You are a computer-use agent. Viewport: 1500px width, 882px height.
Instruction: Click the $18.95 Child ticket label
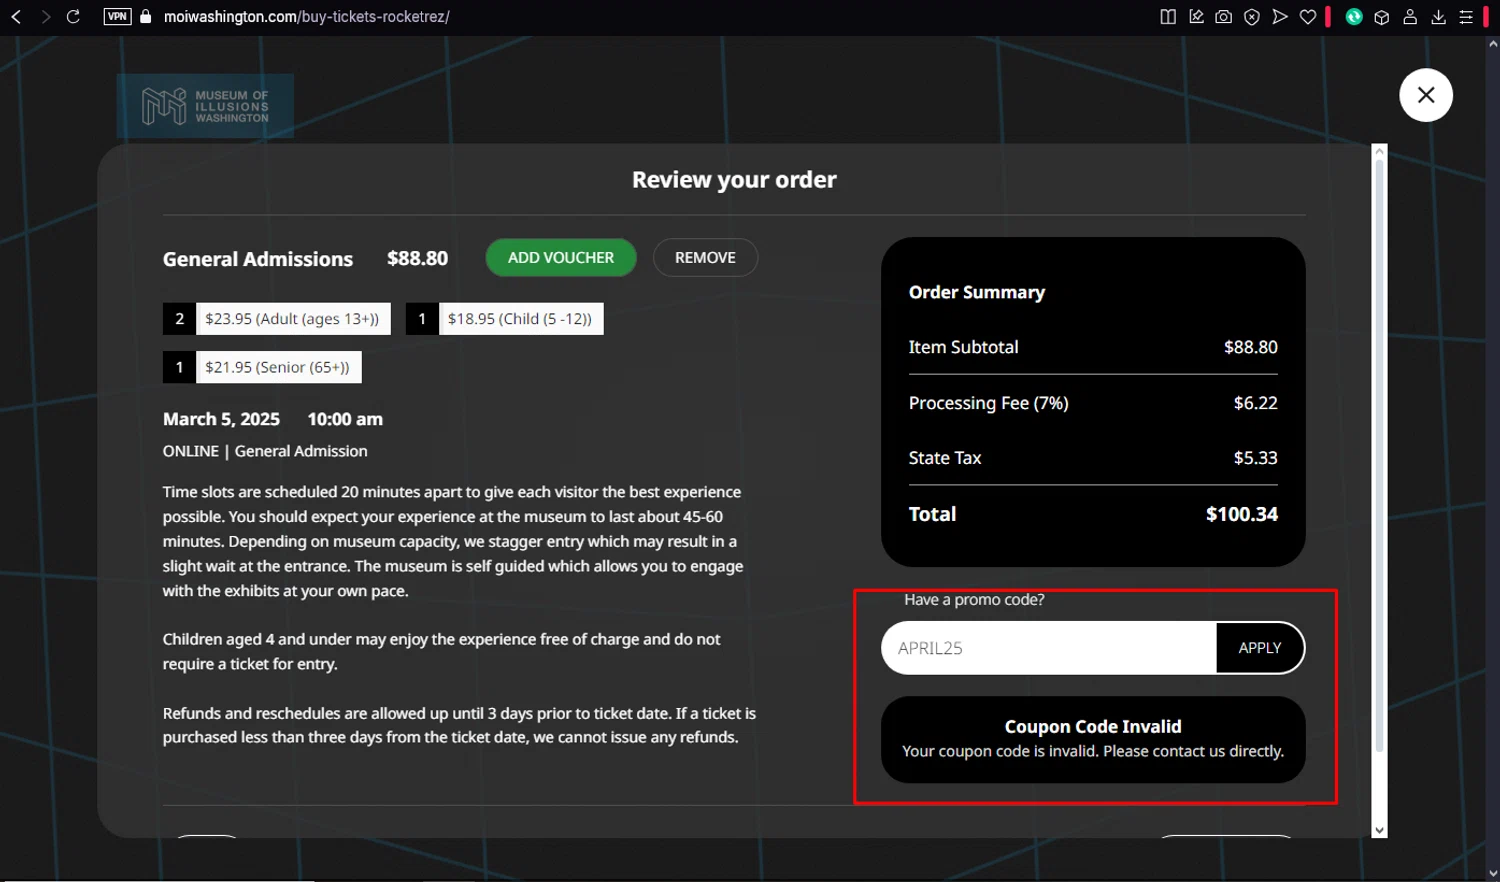(520, 319)
